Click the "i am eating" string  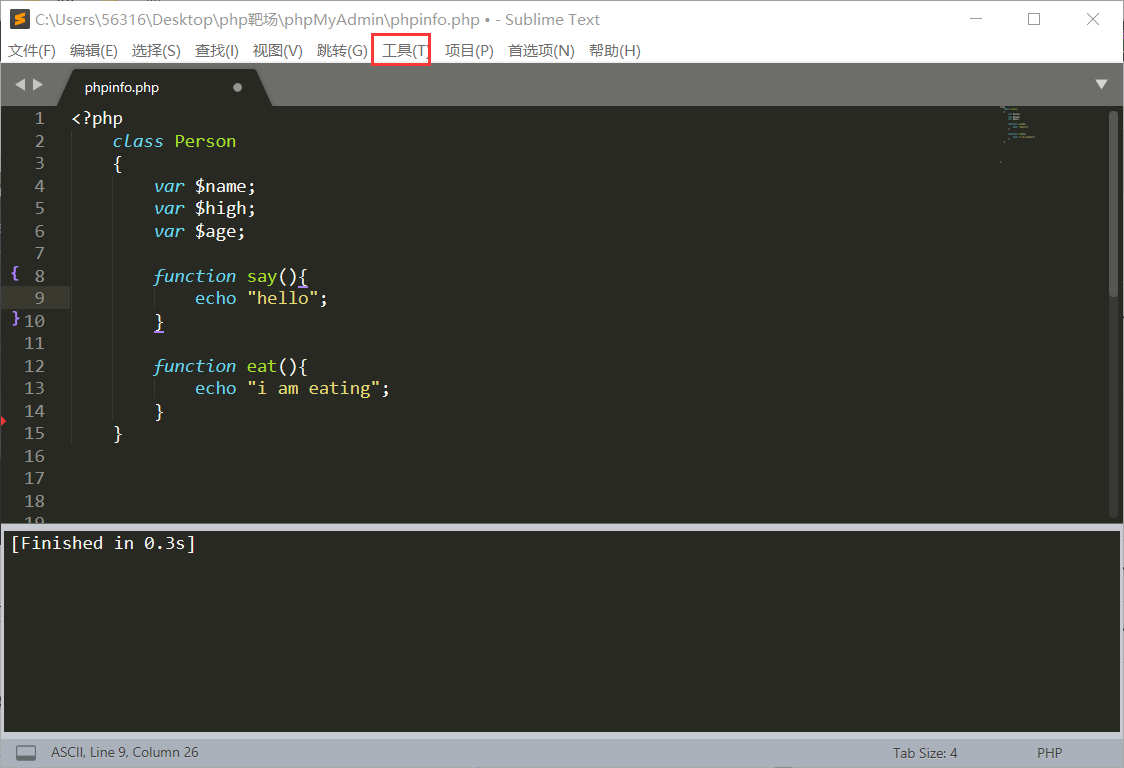pos(313,389)
